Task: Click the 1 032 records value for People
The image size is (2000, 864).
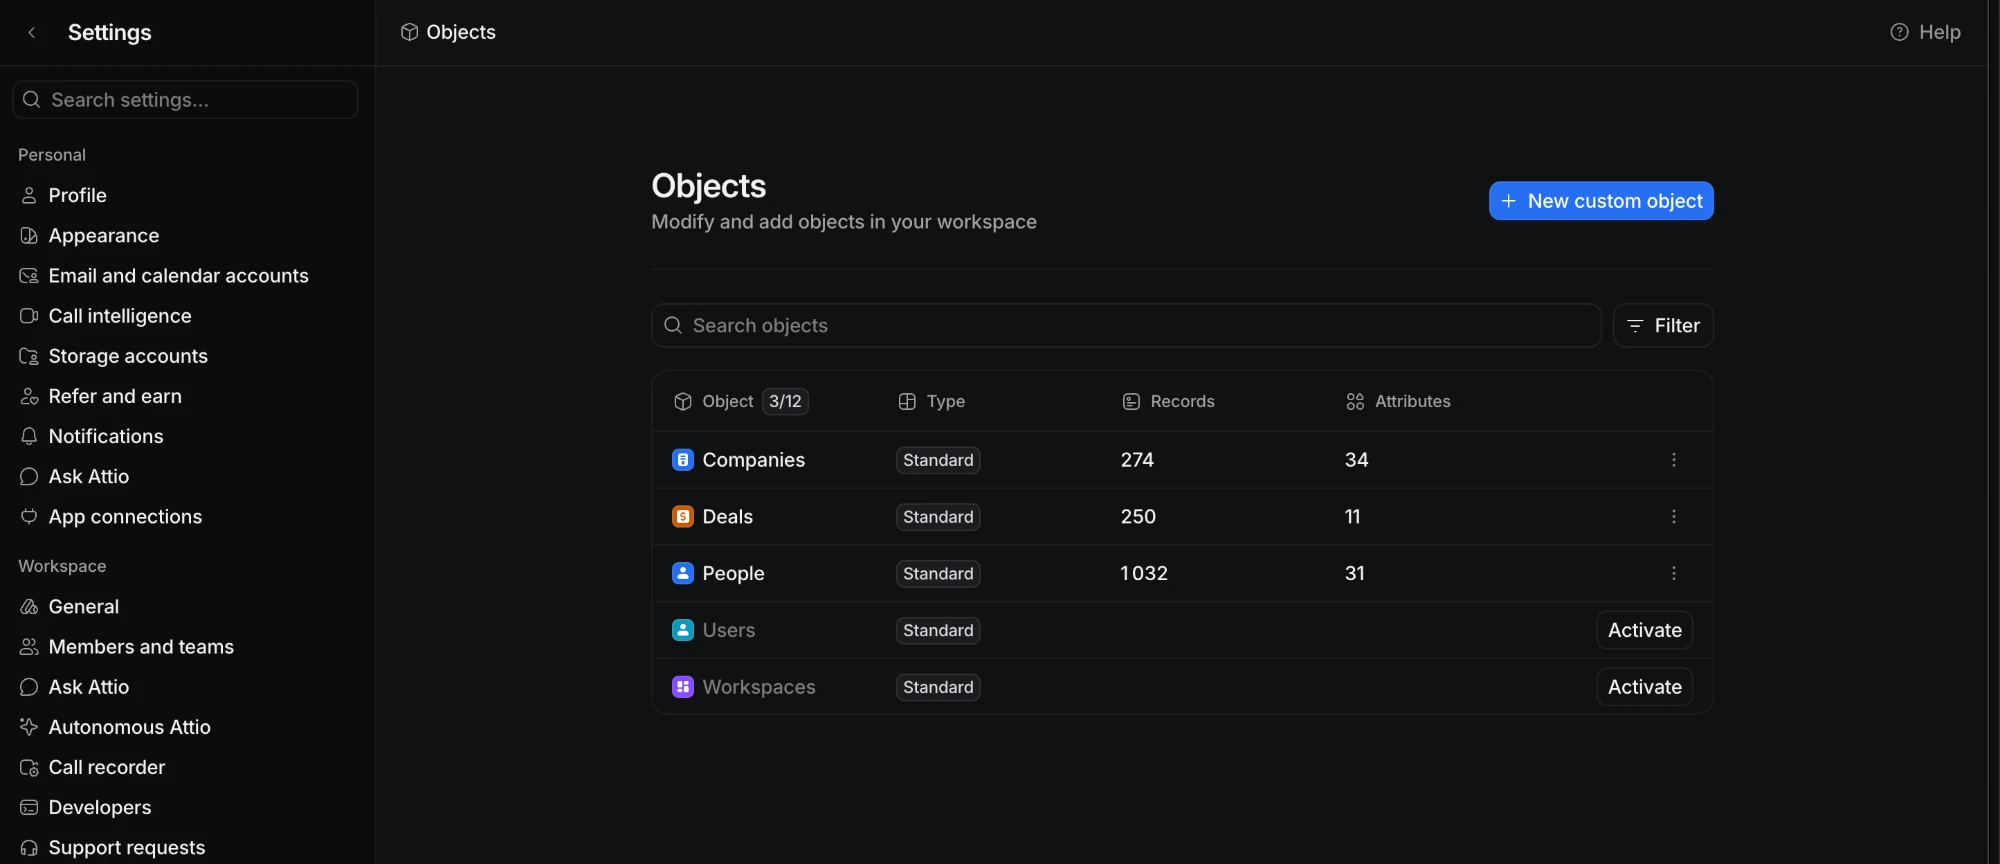Action: 1144,573
